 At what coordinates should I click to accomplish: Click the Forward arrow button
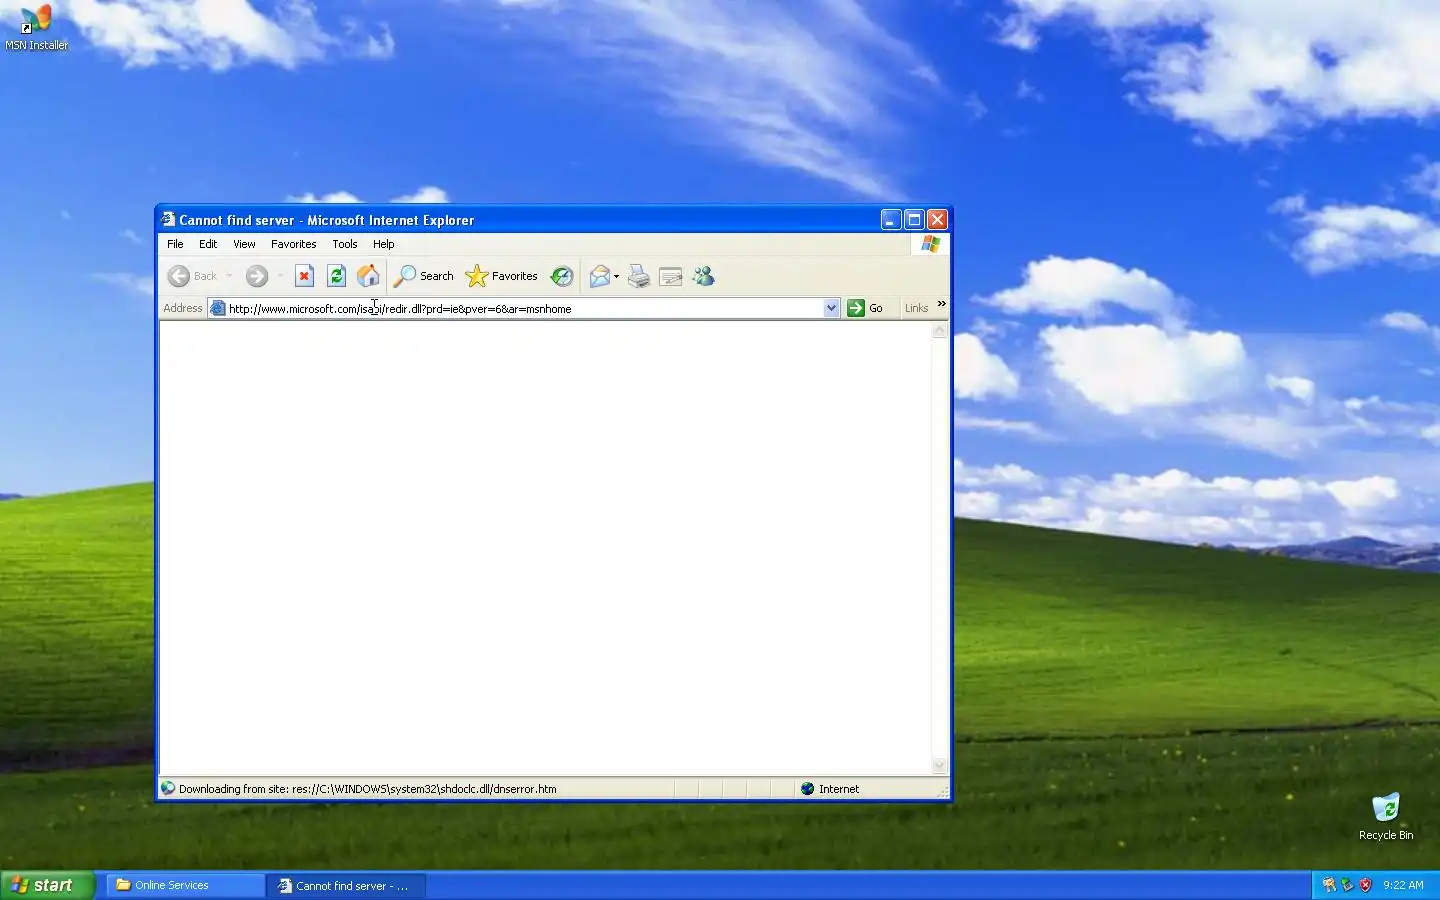pos(257,276)
